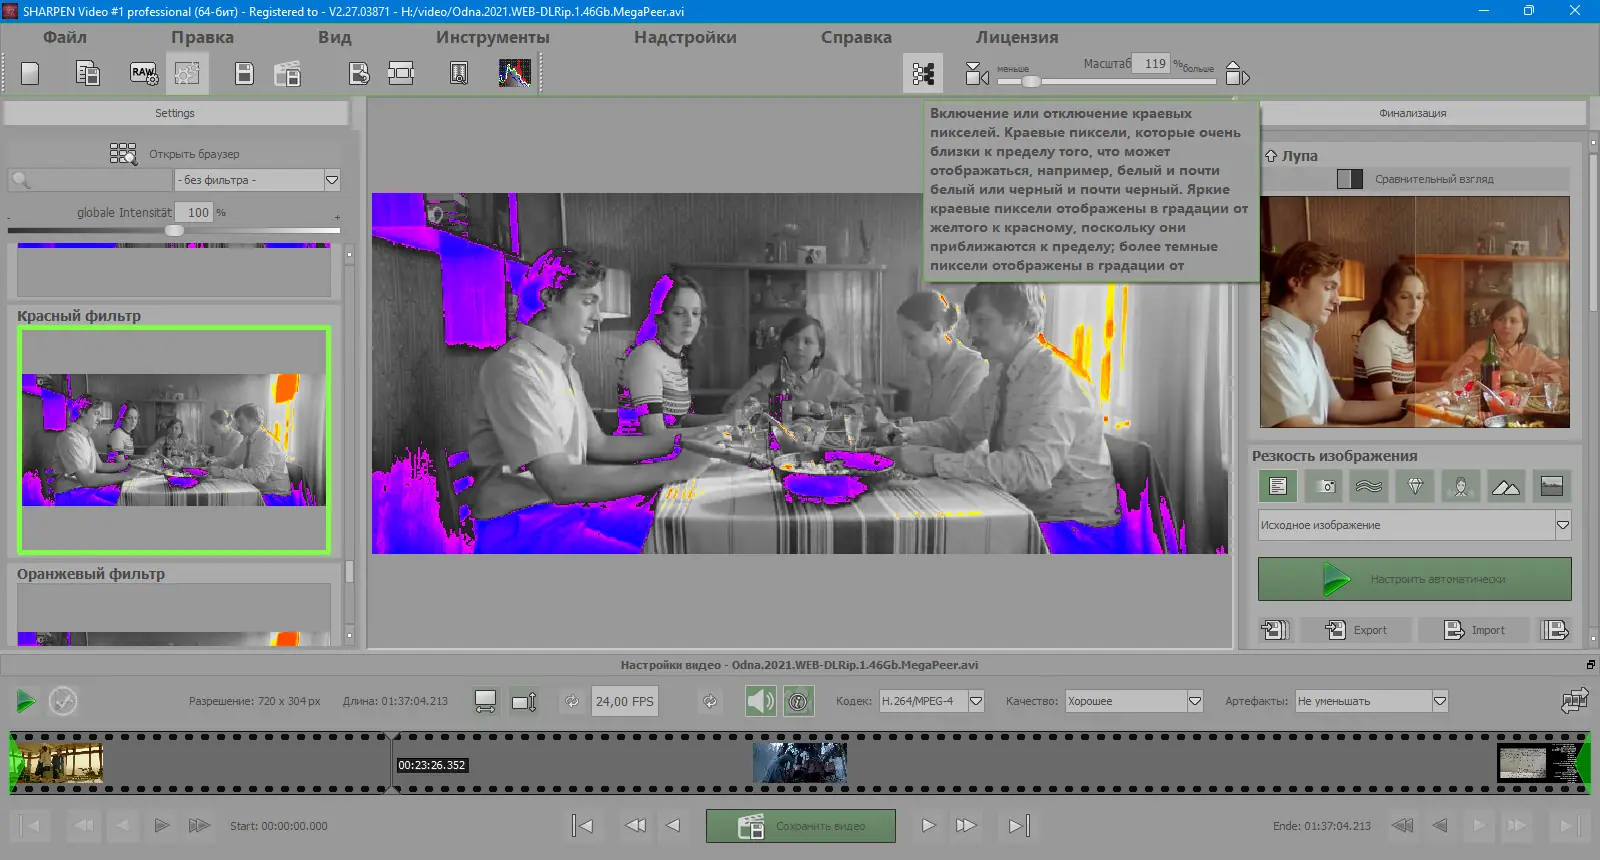This screenshot has height=860, width=1600.
Task: Click the document with floppy disk icon
Action: click(x=88, y=73)
